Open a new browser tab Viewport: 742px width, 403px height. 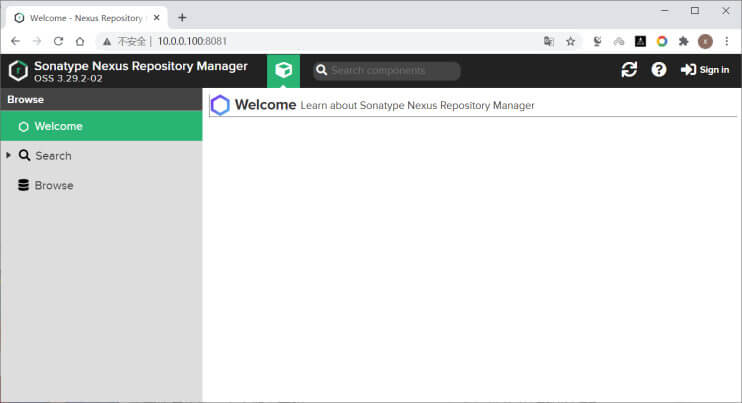coord(182,18)
